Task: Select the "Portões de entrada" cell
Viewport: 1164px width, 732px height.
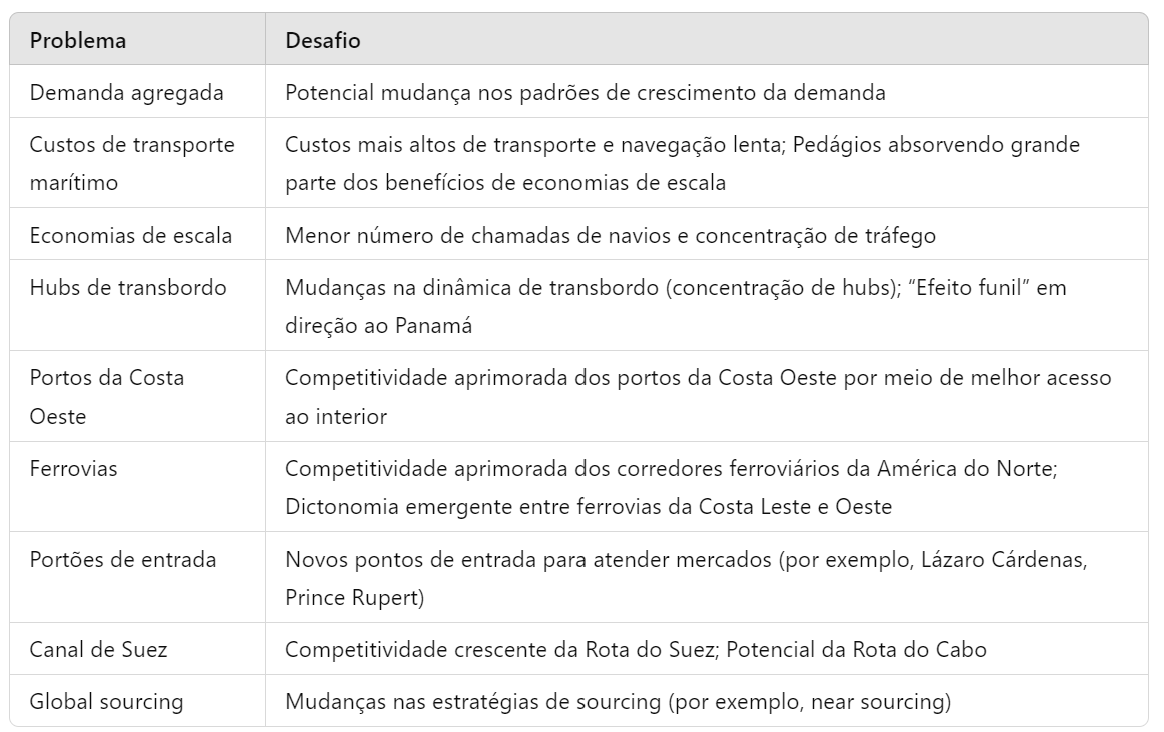Action: [123, 560]
